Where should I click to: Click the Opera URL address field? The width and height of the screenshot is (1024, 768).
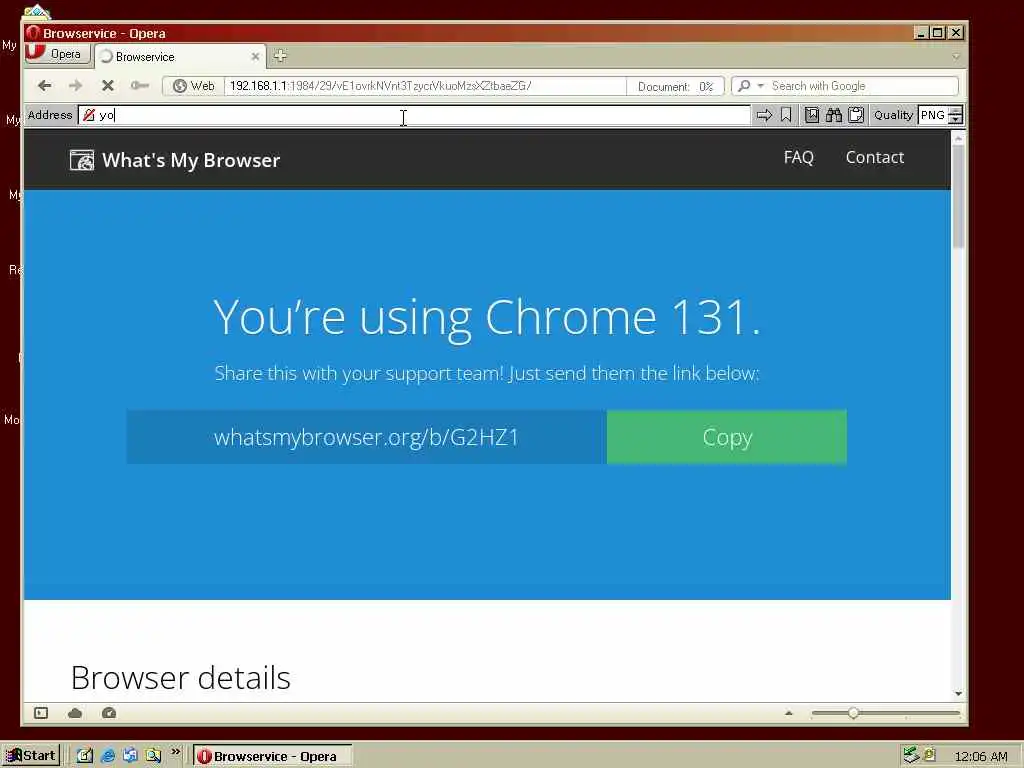(424, 86)
